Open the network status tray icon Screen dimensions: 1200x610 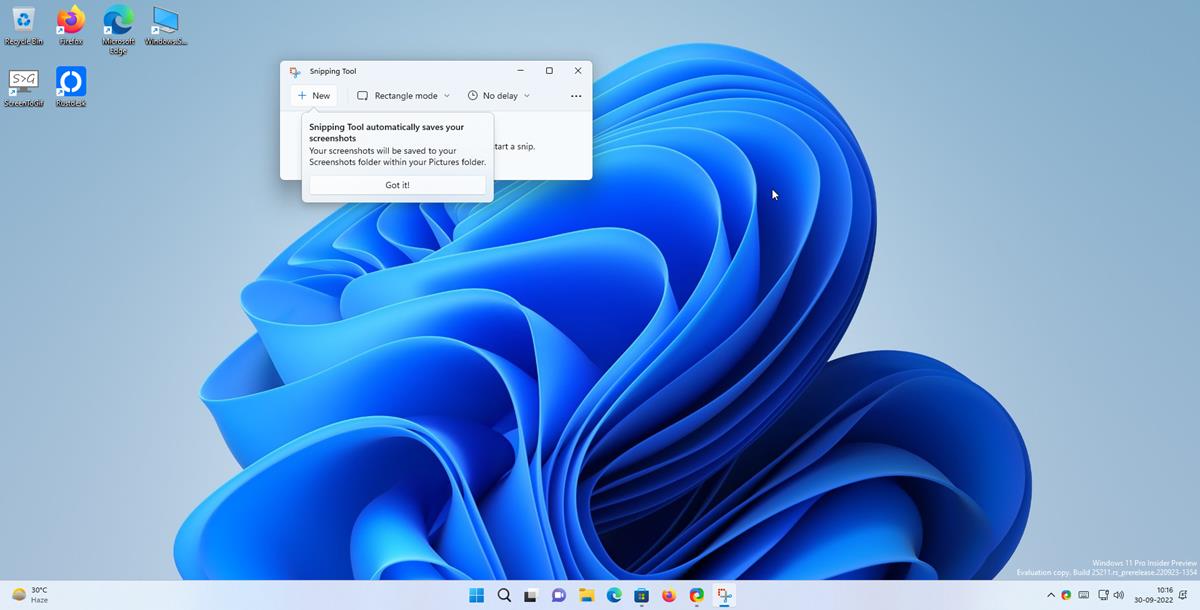1103,595
